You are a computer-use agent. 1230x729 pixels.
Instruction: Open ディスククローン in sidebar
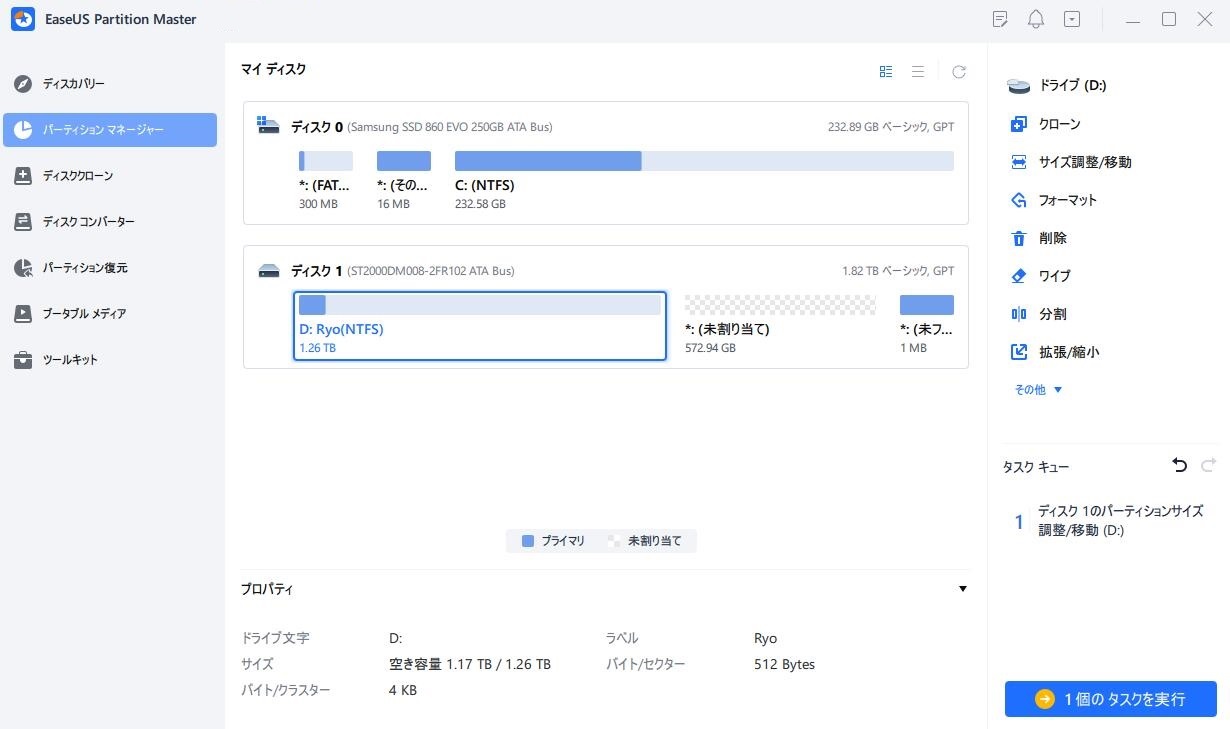click(x=77, y=176)
